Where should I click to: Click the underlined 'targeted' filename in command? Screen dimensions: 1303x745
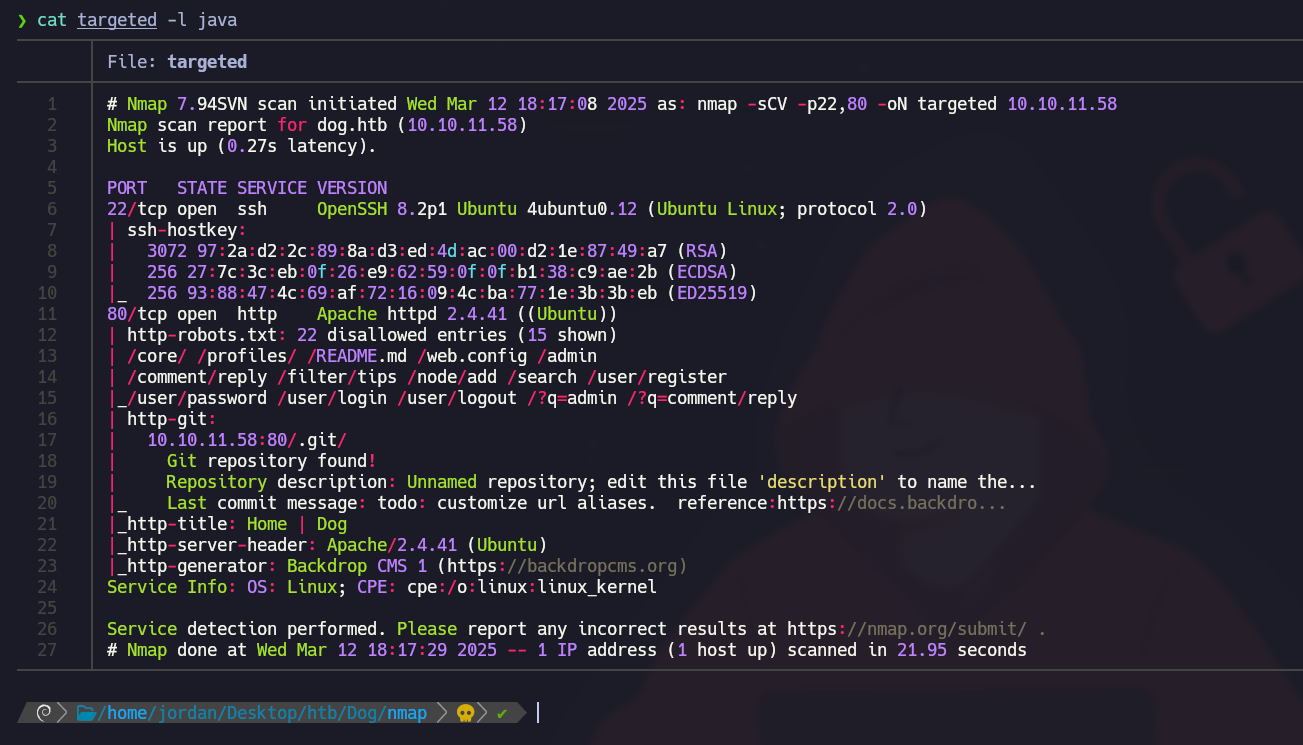117,20
